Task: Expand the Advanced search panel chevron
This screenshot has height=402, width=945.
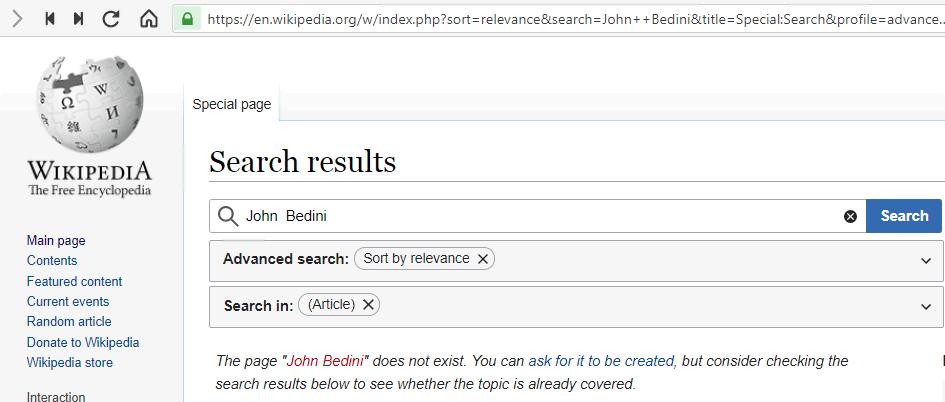Action: click(926, 260)
